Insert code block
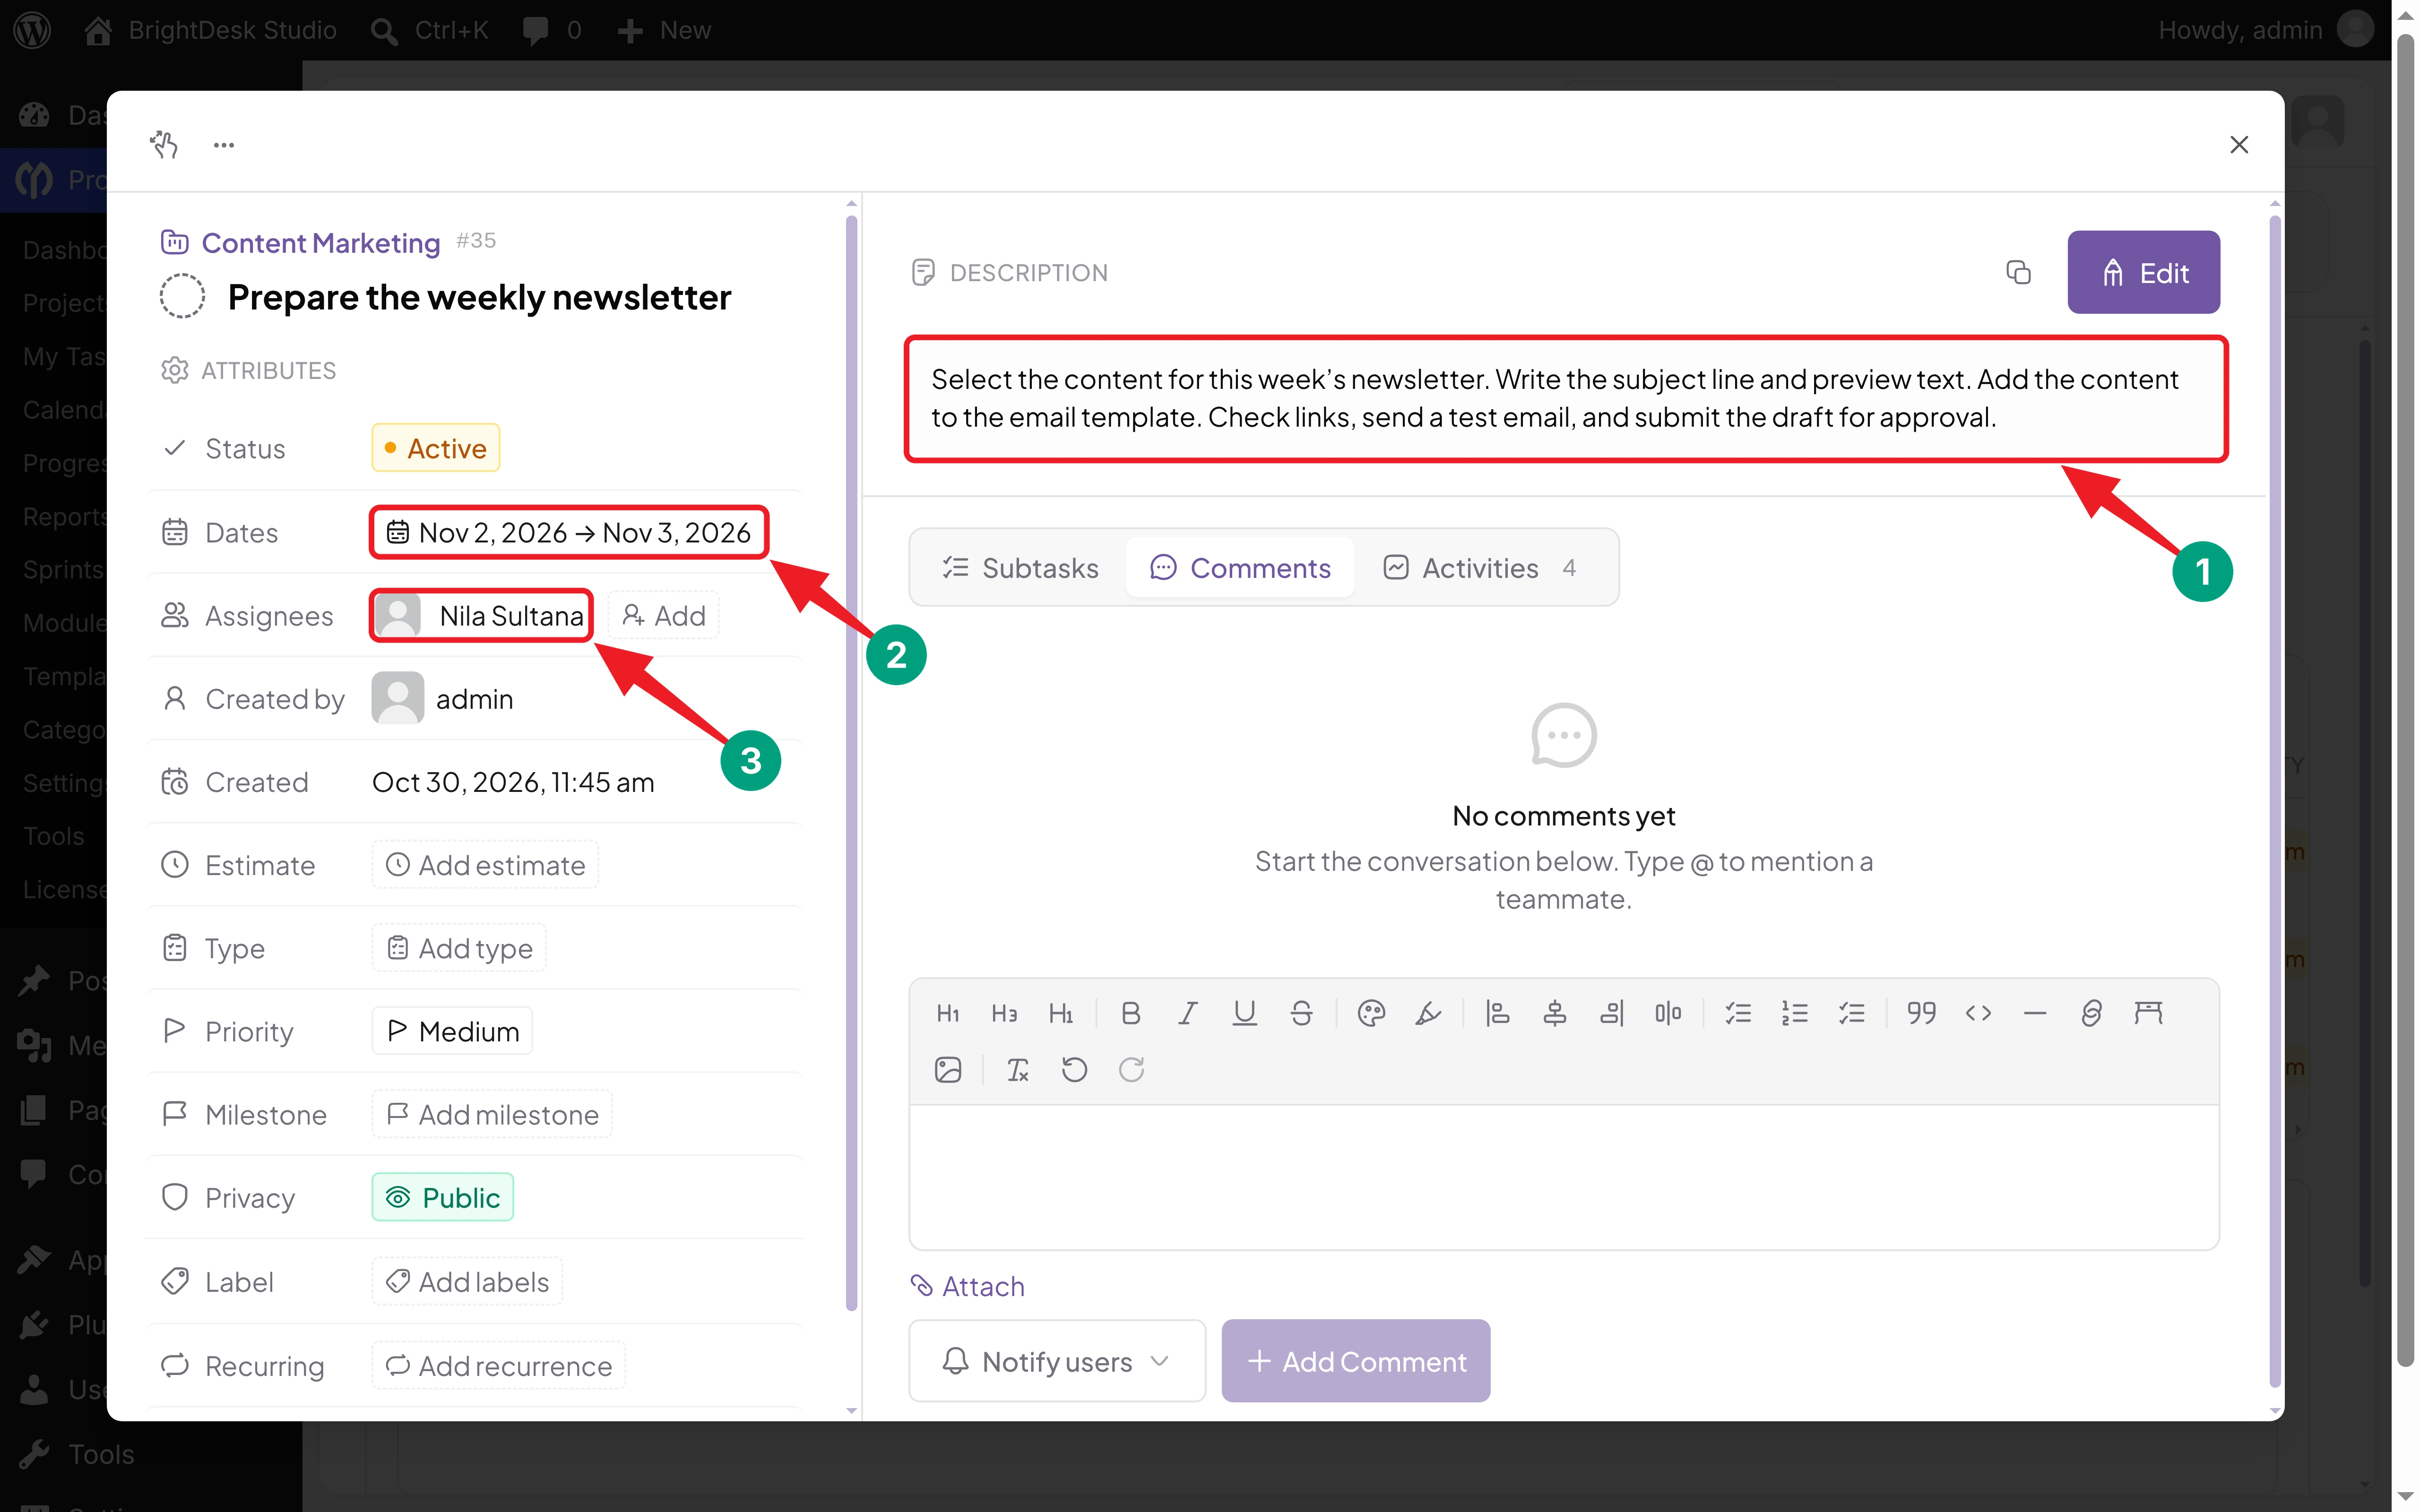This screenshot has width=2420, height=1512. coord(1978,1013)
